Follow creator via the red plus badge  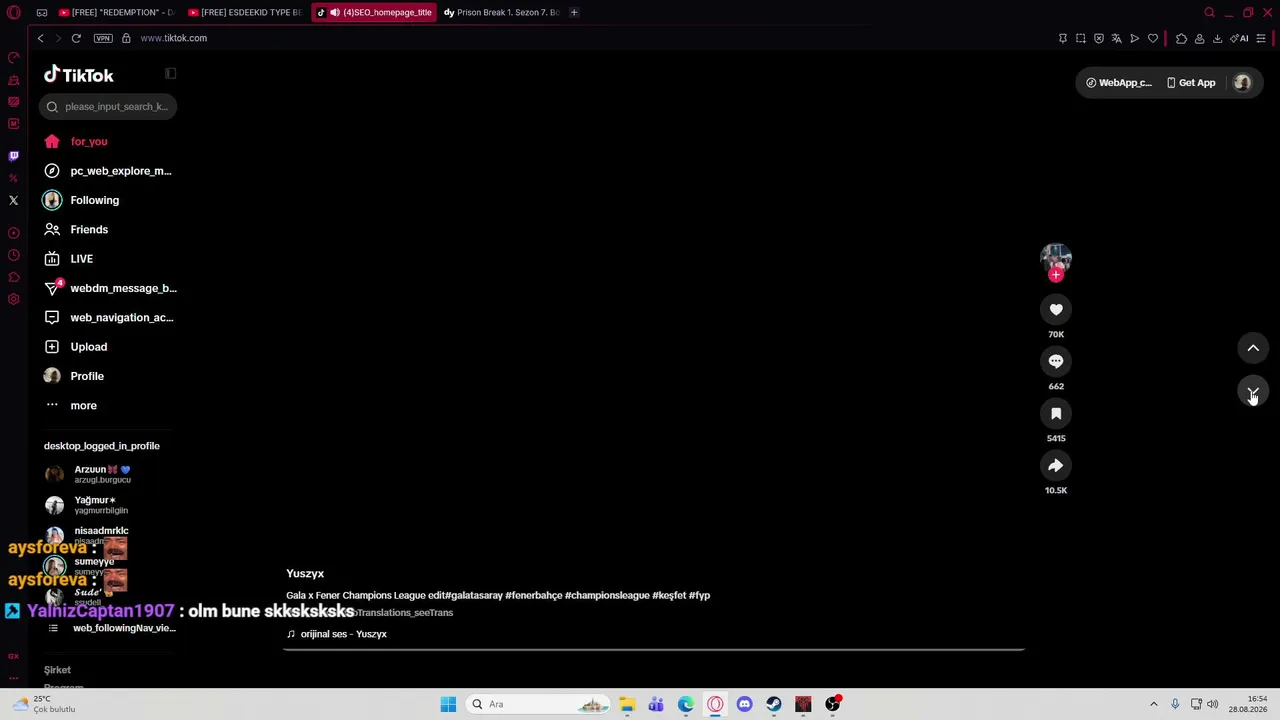tap(1056, 275)
